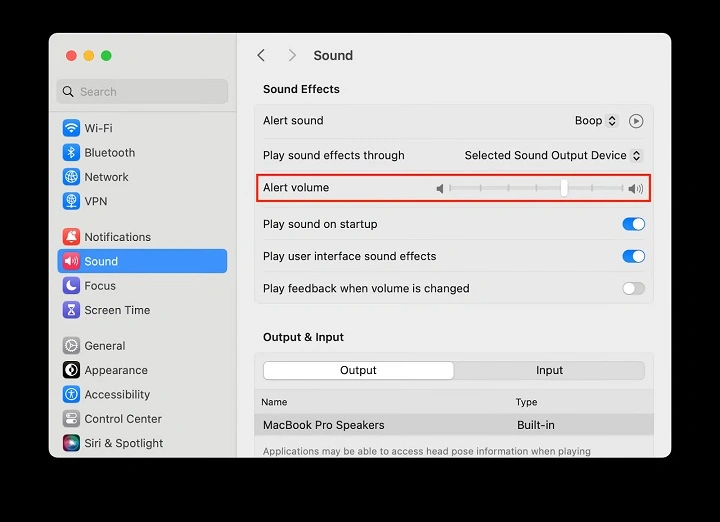
Task: Disable Play sound on startup
Action: (633, 224)
